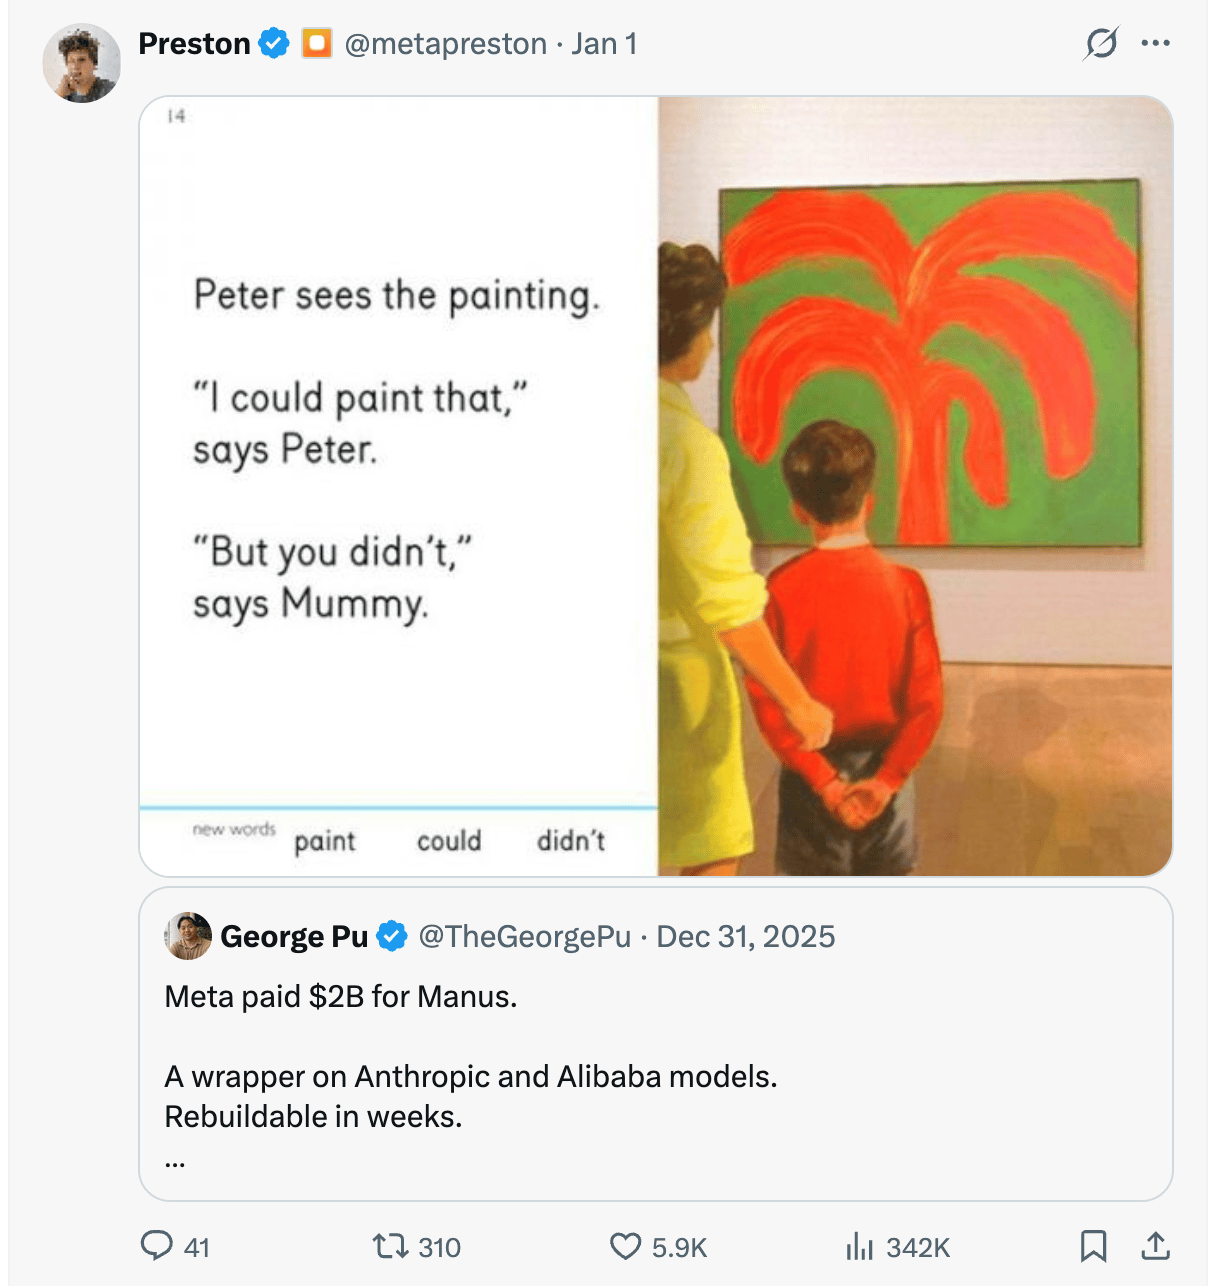
Task: Open George Pu's small avatar
Action: tap(188, 936)
